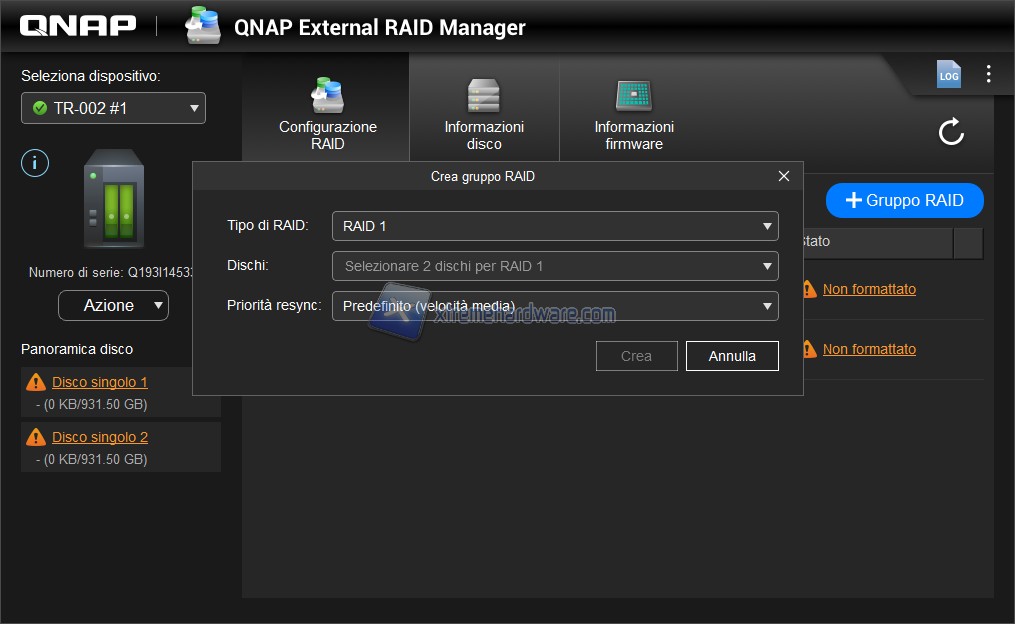Select the Configurazione RAID tab
The width and height of the screenshot is (1015, 624).
327,116
